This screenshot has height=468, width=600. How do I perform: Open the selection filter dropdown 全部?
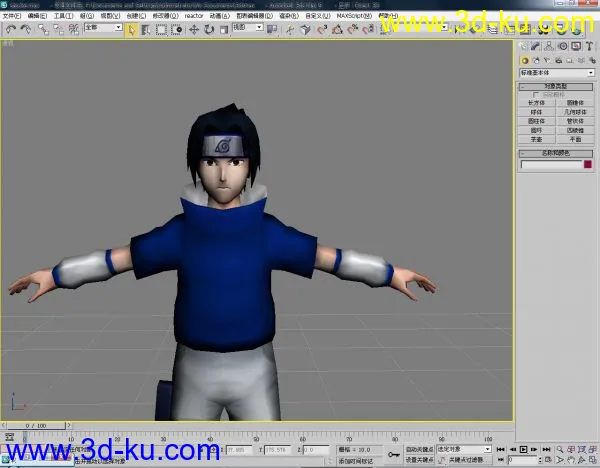pos(103,27)
